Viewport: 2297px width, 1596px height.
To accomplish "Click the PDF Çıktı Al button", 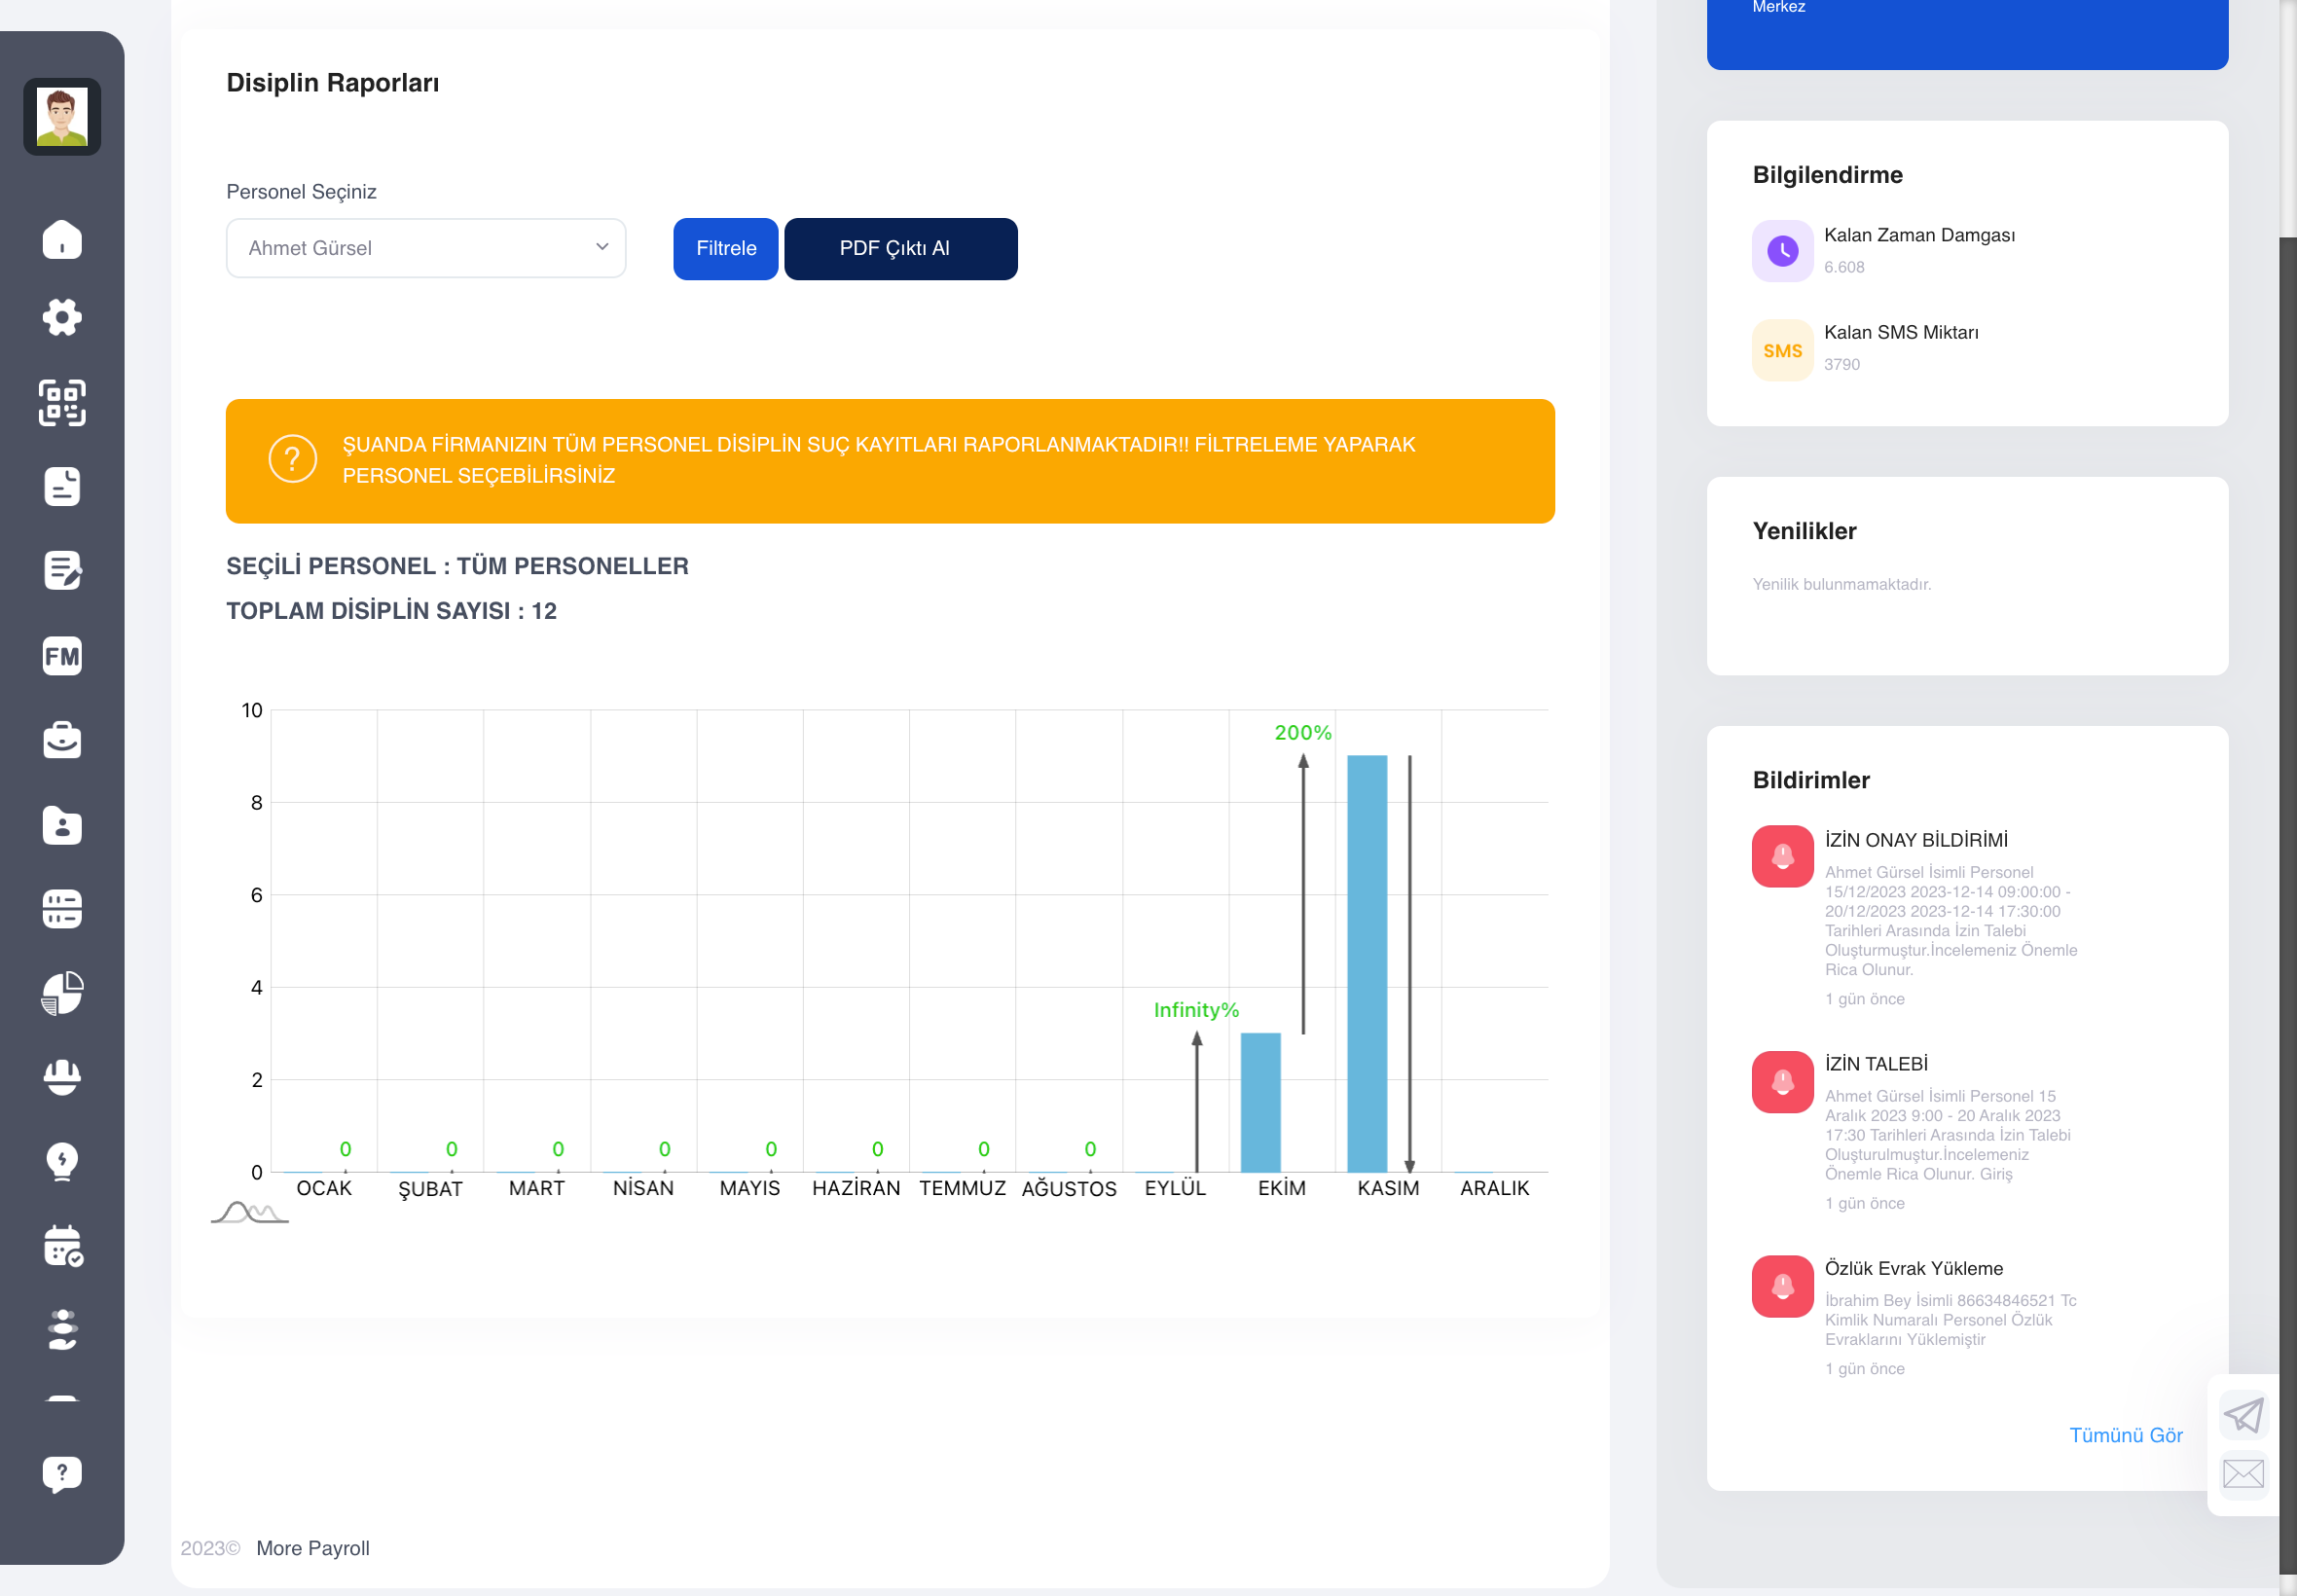I will point(900,249).
